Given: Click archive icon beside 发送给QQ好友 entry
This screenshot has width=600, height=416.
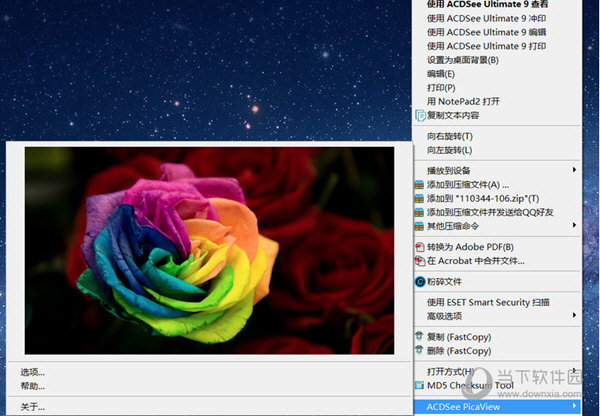Looking at the screenshot, I should [419, 212].
